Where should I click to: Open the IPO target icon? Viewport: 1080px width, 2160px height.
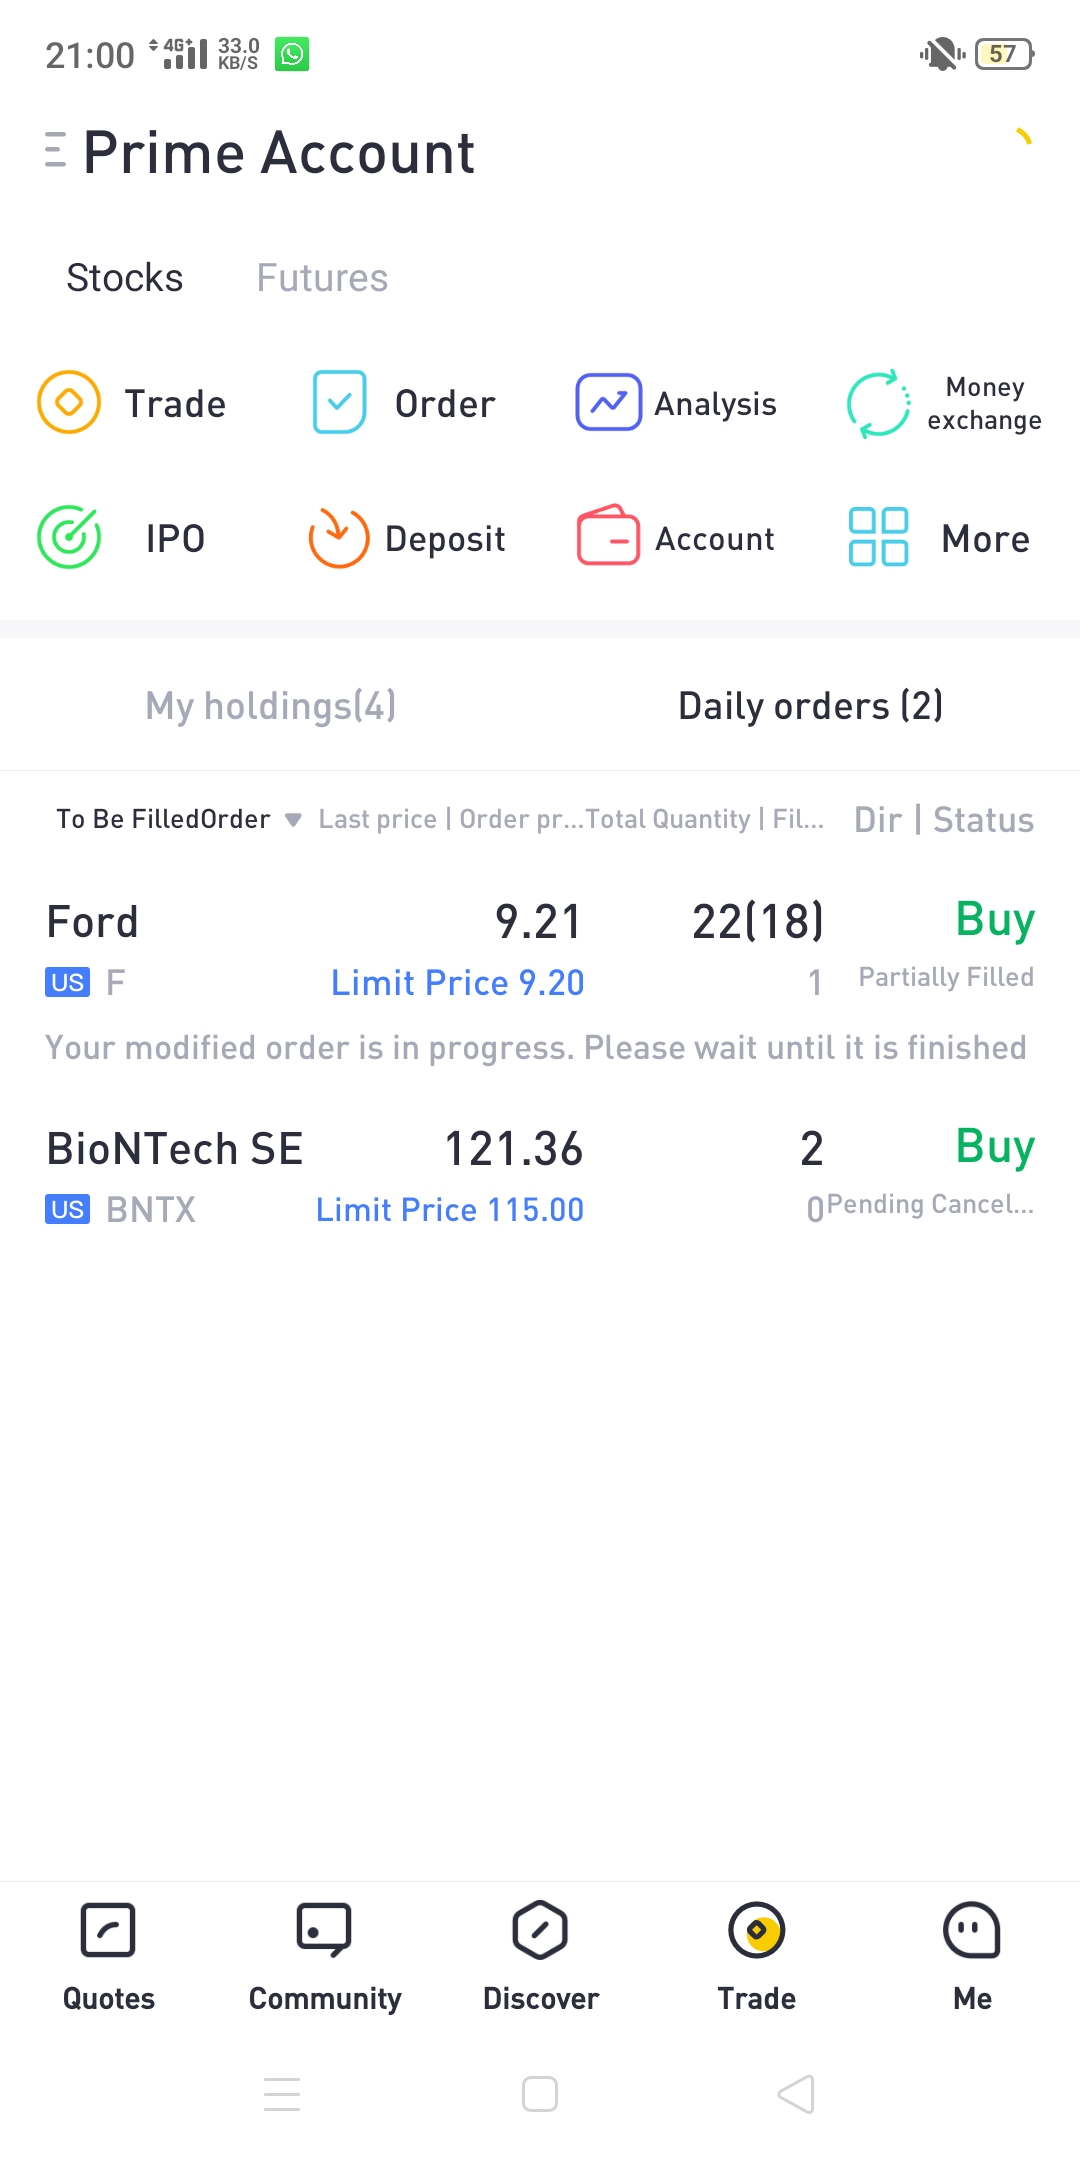coord(69,538)
